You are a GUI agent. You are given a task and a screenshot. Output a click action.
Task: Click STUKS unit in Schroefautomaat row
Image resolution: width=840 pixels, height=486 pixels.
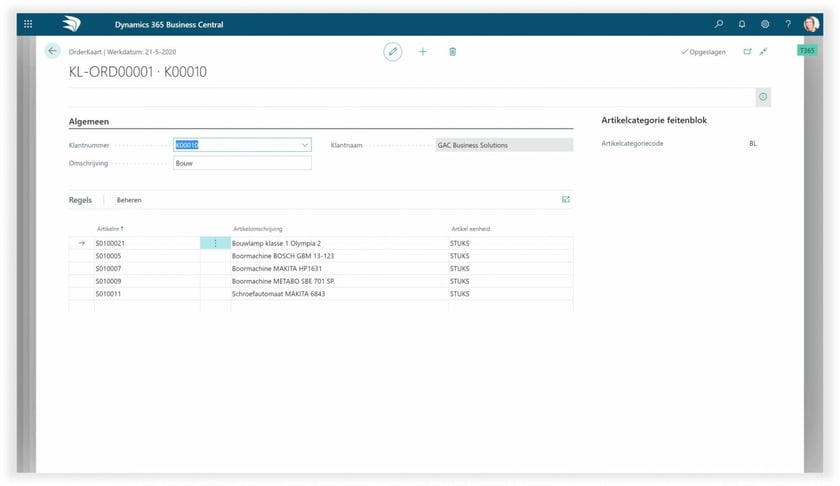click(460, 294)
